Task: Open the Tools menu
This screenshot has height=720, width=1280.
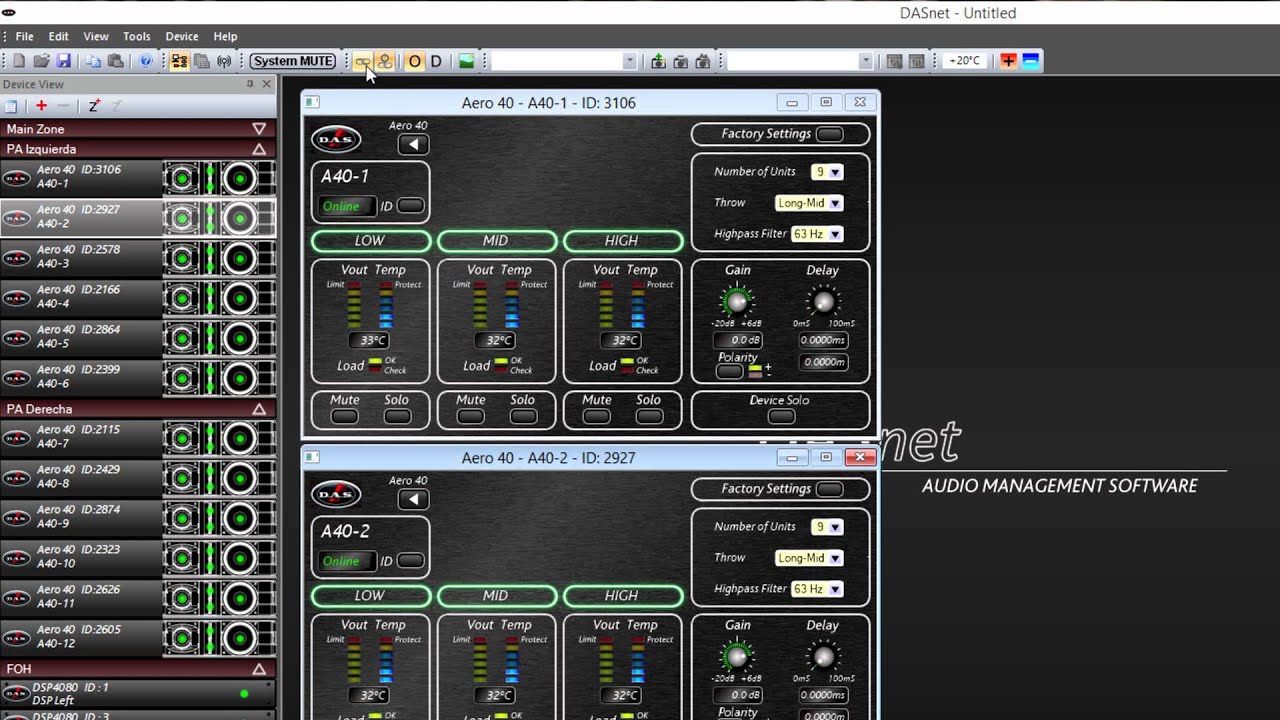Action: [137, 36]
